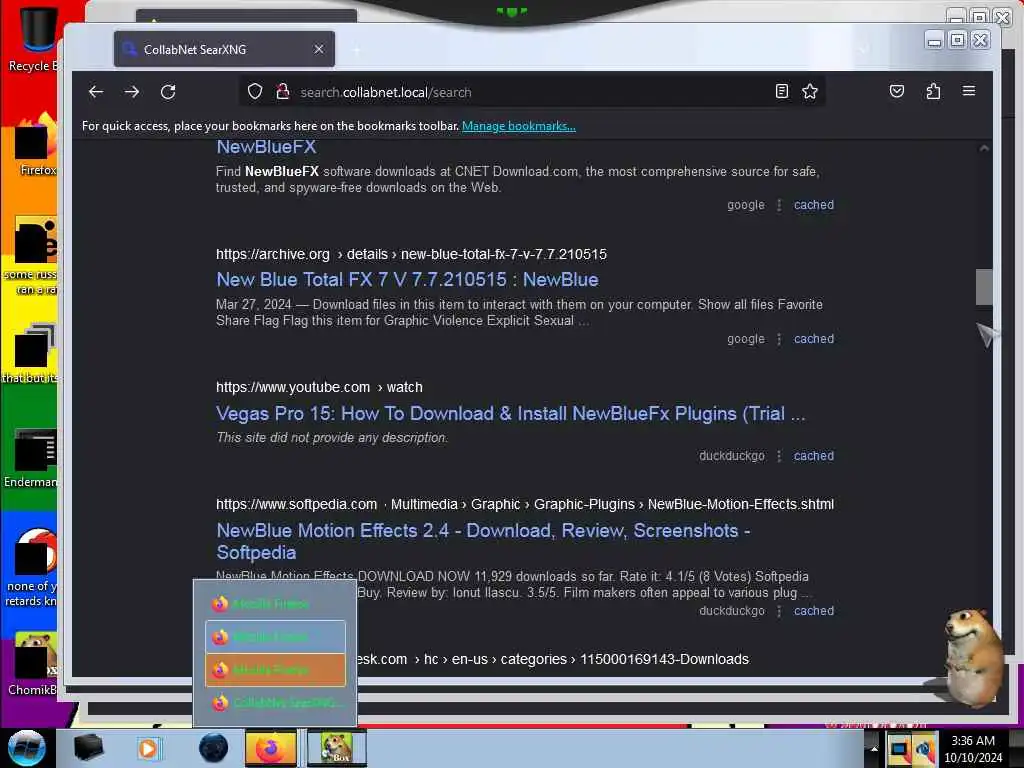Open the NewBlueFX result title
The image size is (1024, 768).
266,147
